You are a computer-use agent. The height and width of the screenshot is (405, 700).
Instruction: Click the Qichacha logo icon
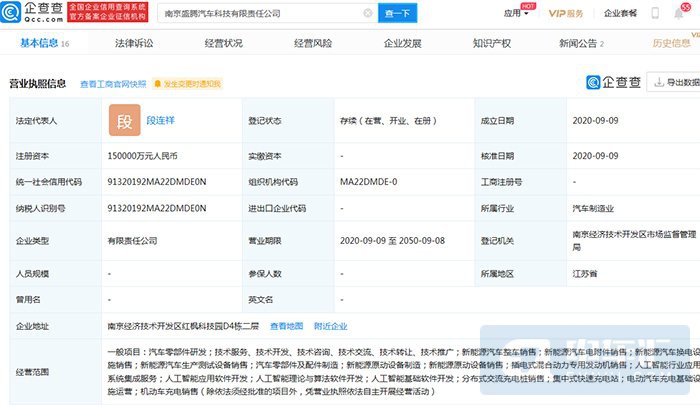[x=11, y=12]
